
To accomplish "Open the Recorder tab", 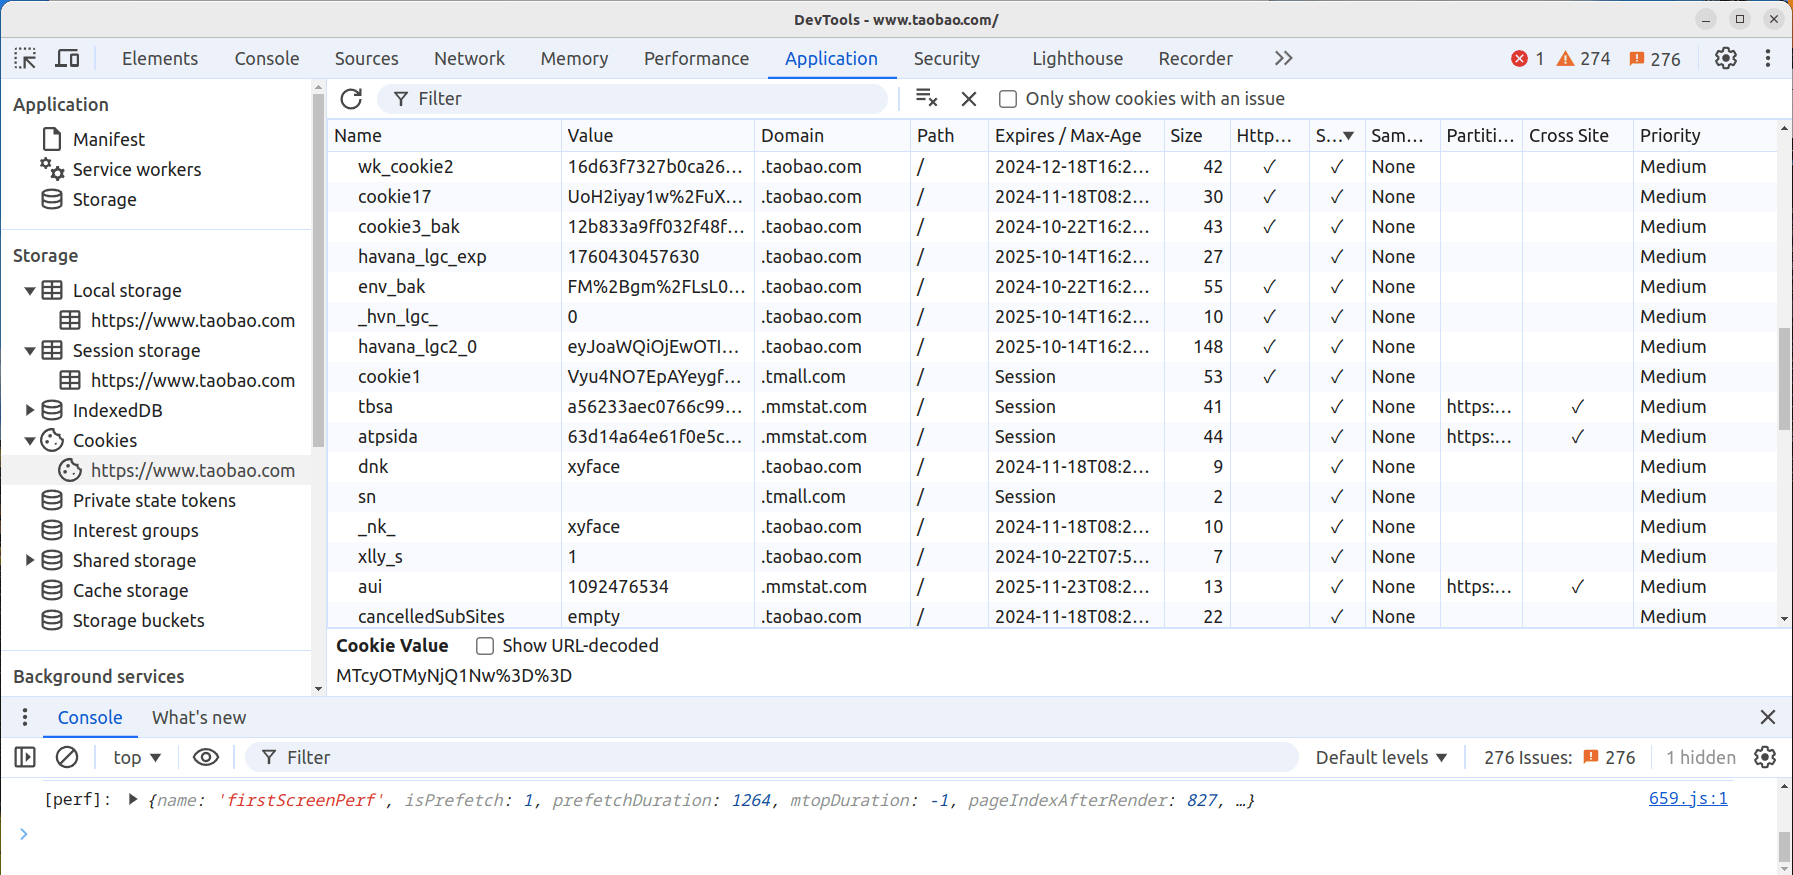I will pyautogui.click(x=1196, y=58).
